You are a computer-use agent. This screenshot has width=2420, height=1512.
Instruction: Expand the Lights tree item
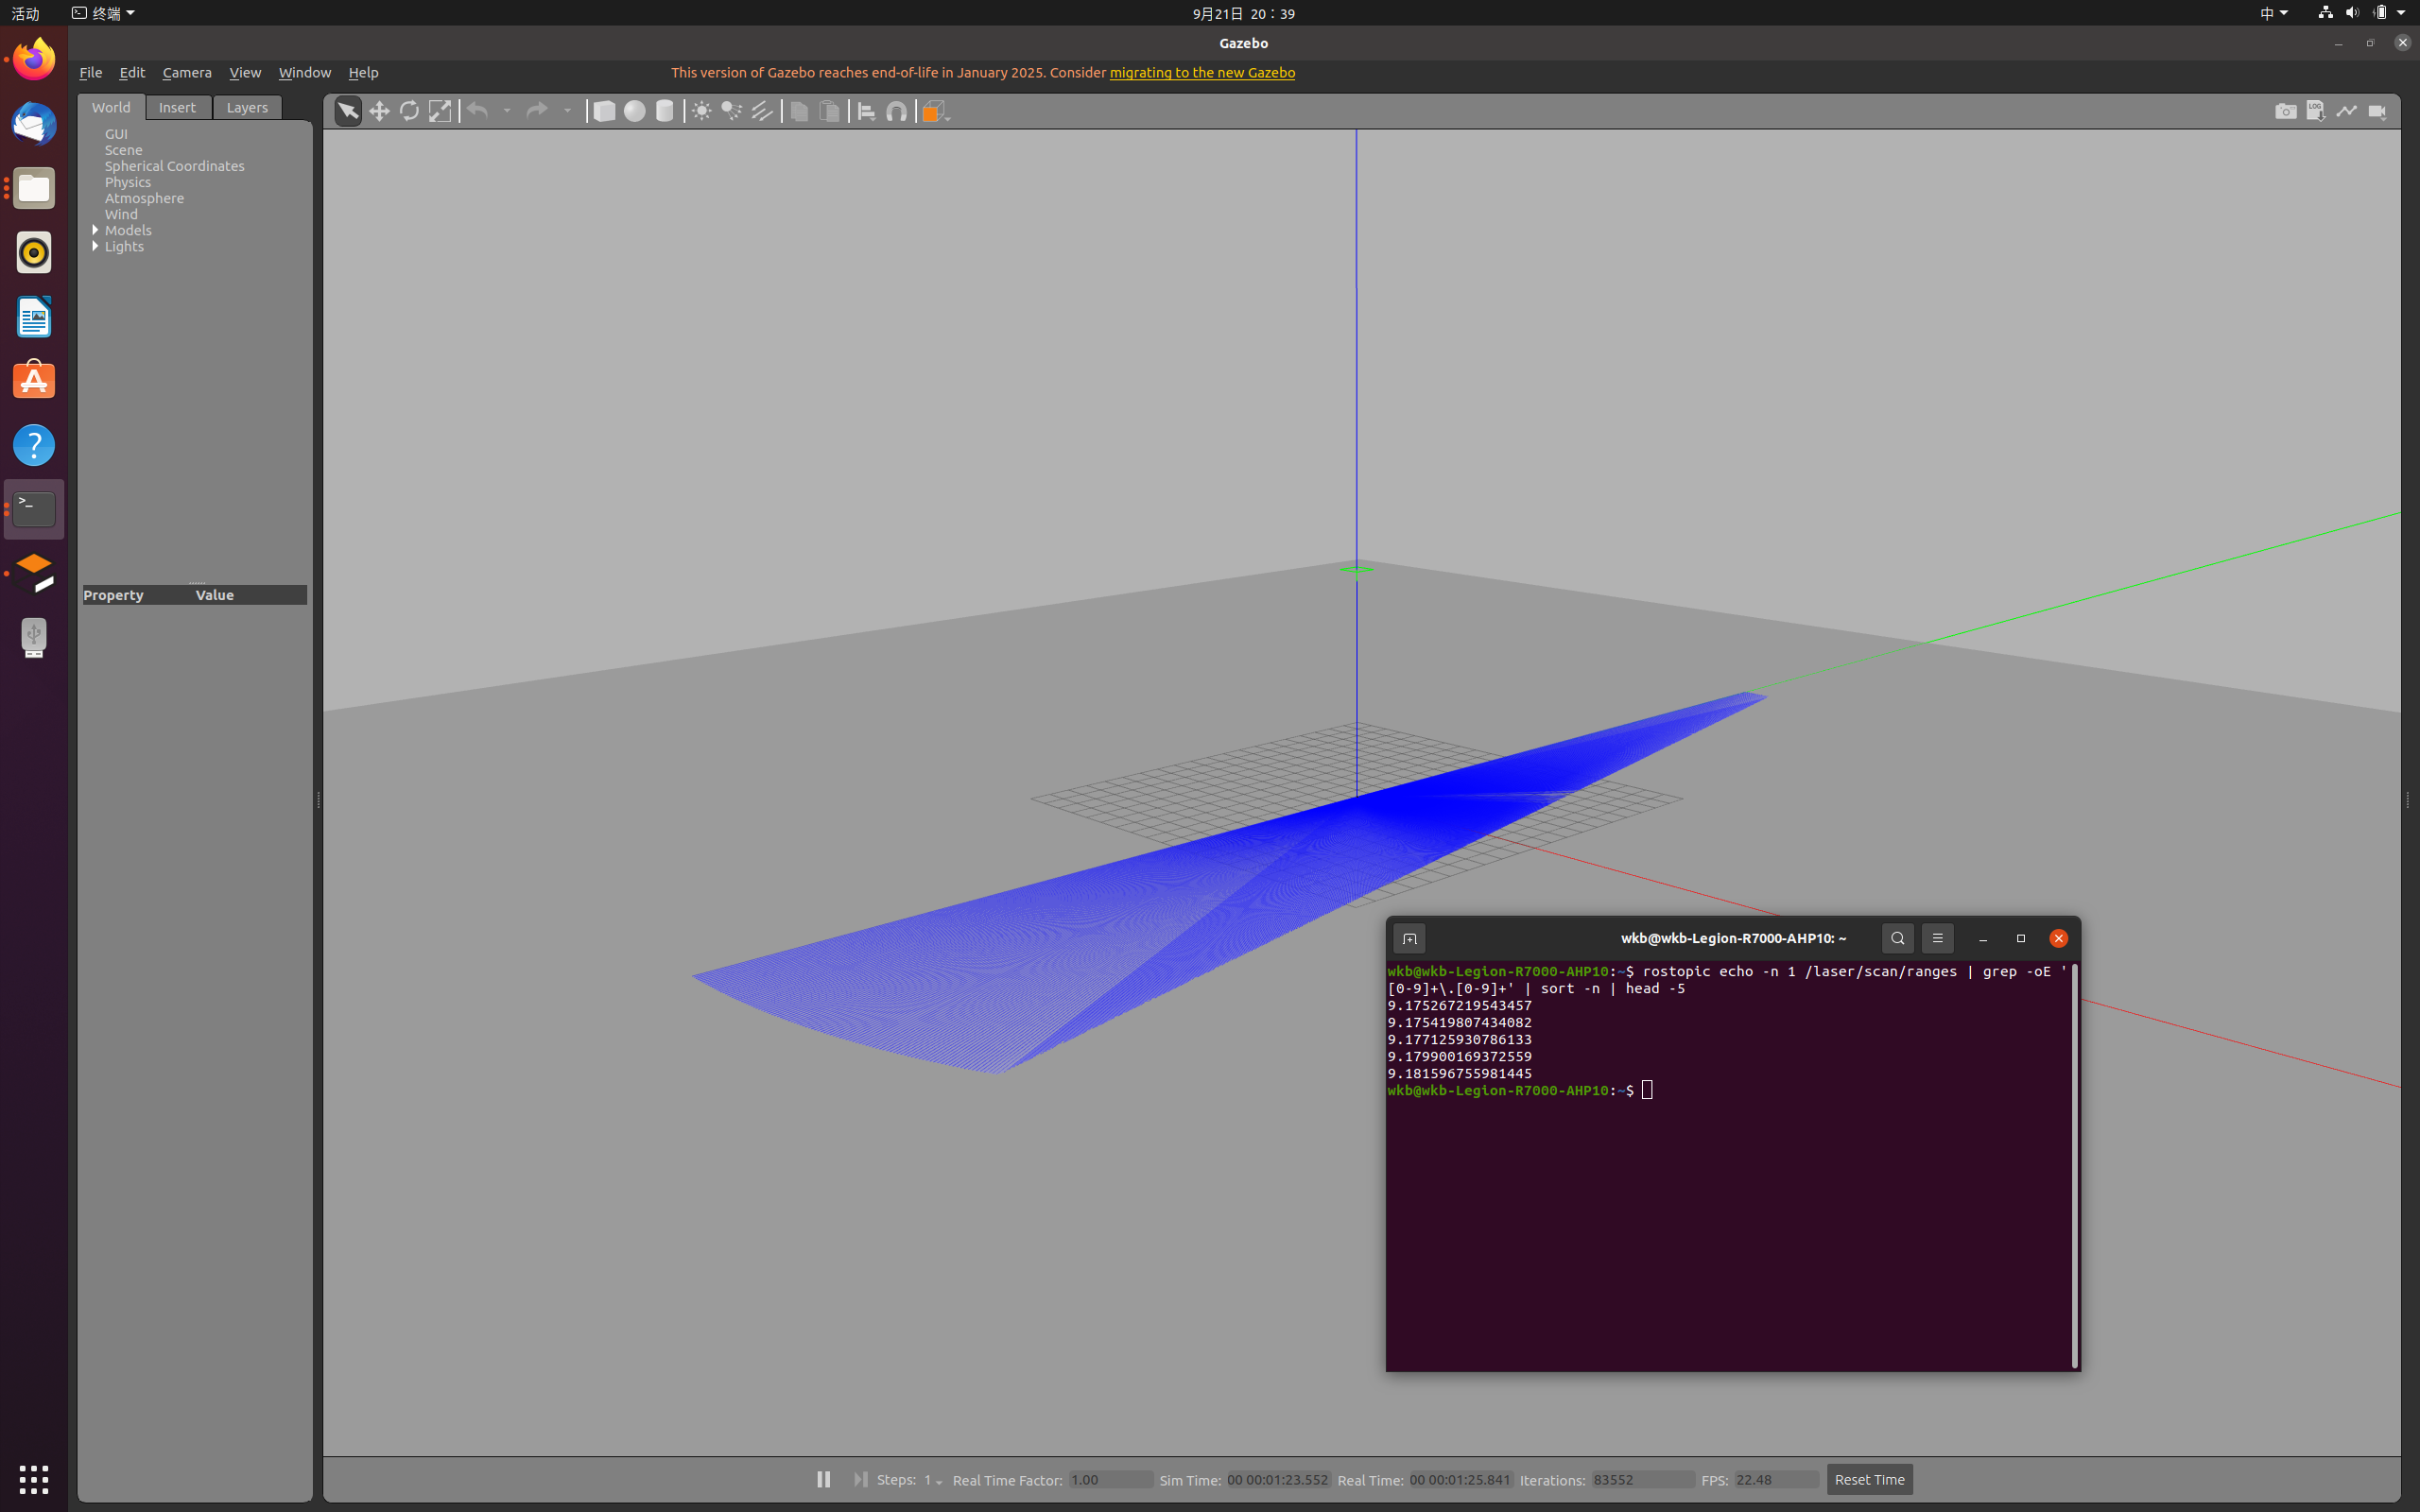pos(96,246)
